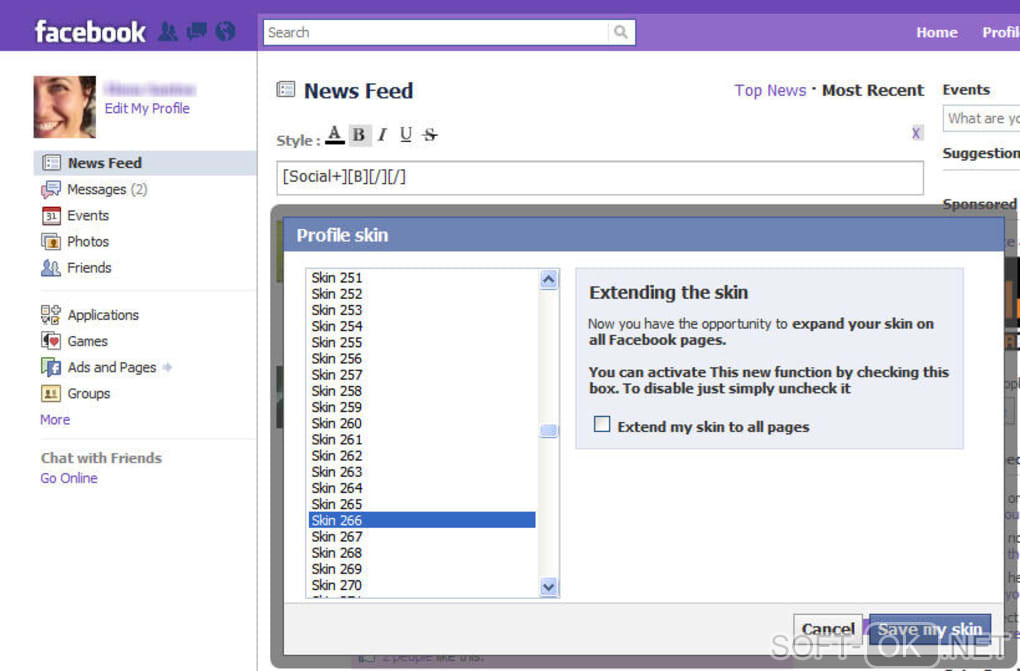Select Skin 270 in the list
This screenshot has height=671, width=1020.
(x=422, y=585)
